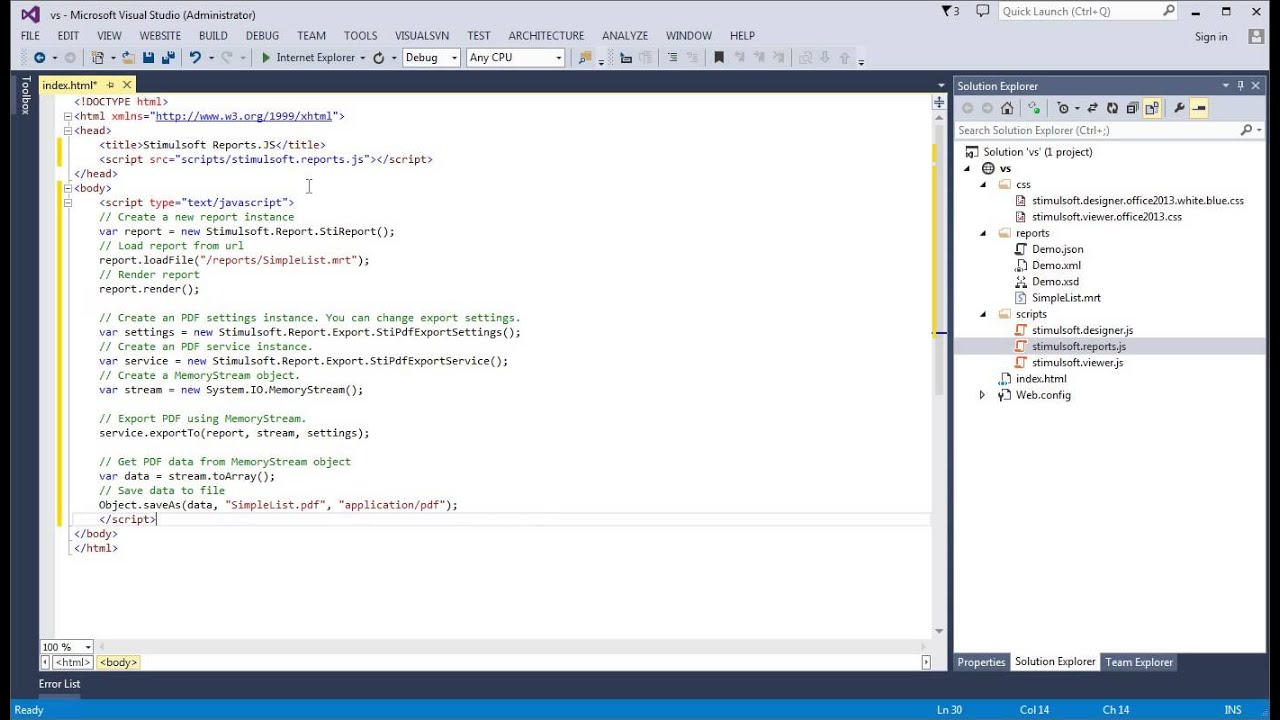Open the Error List panel tab
The height and width of the screenshot is (720, 1280).
(59, 684)
